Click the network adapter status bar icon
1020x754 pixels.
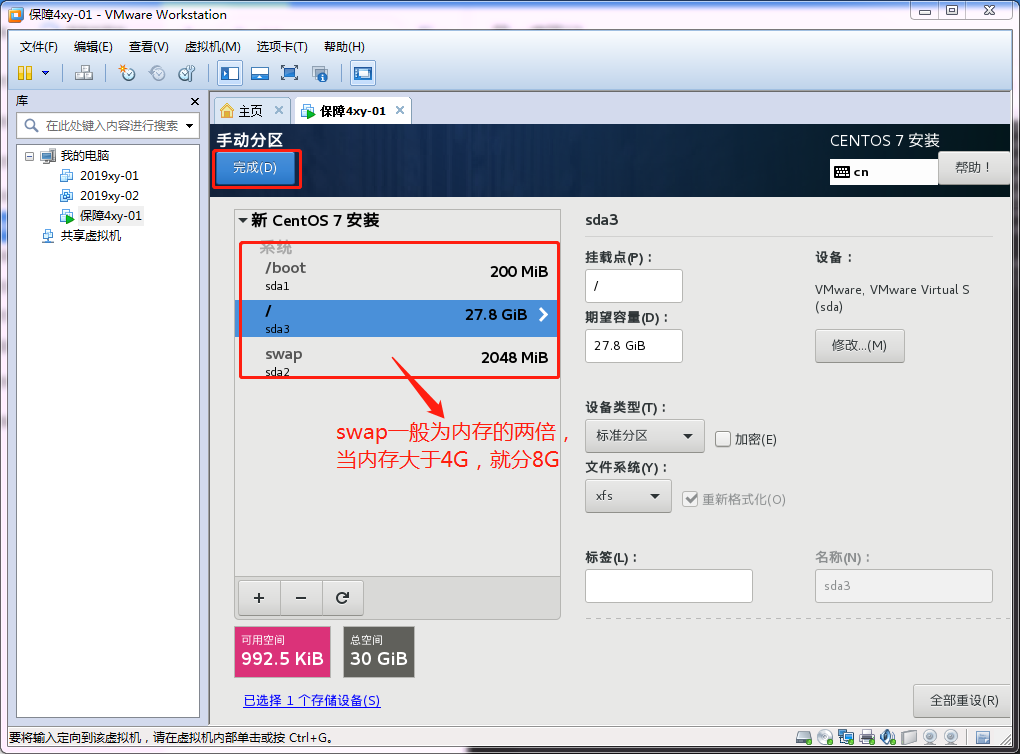(846, 737)
